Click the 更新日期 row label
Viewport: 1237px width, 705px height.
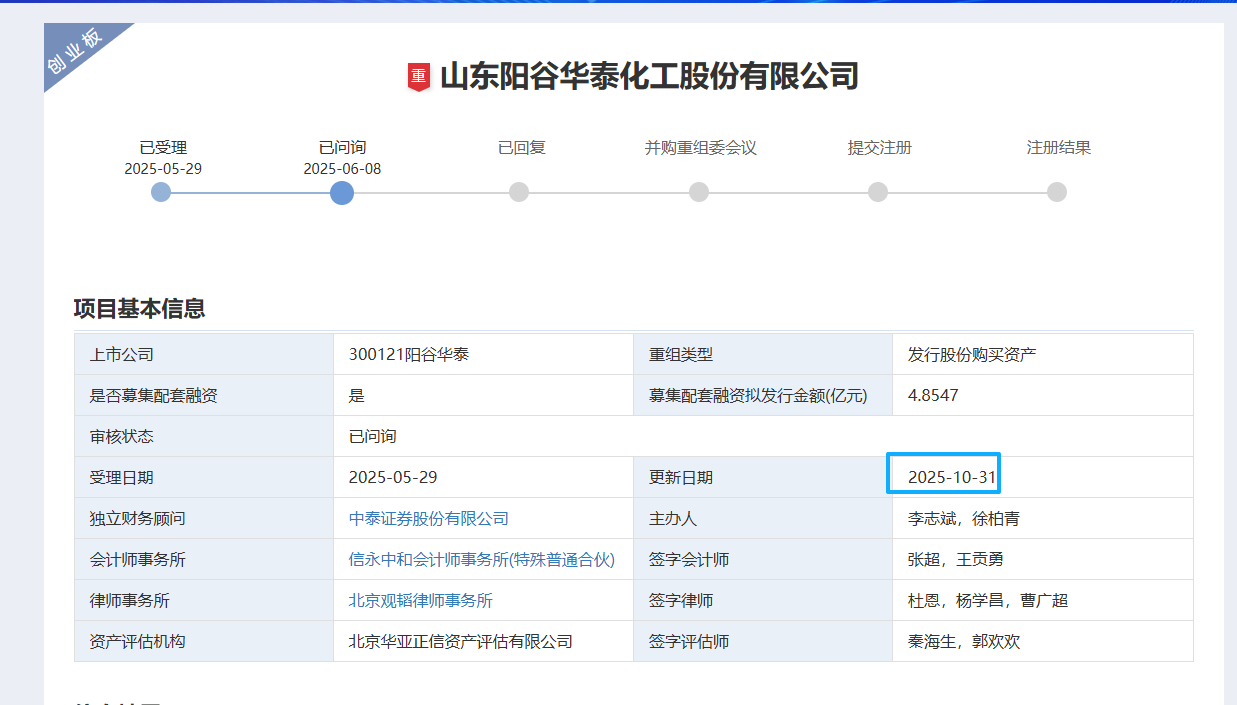(681, 477)
